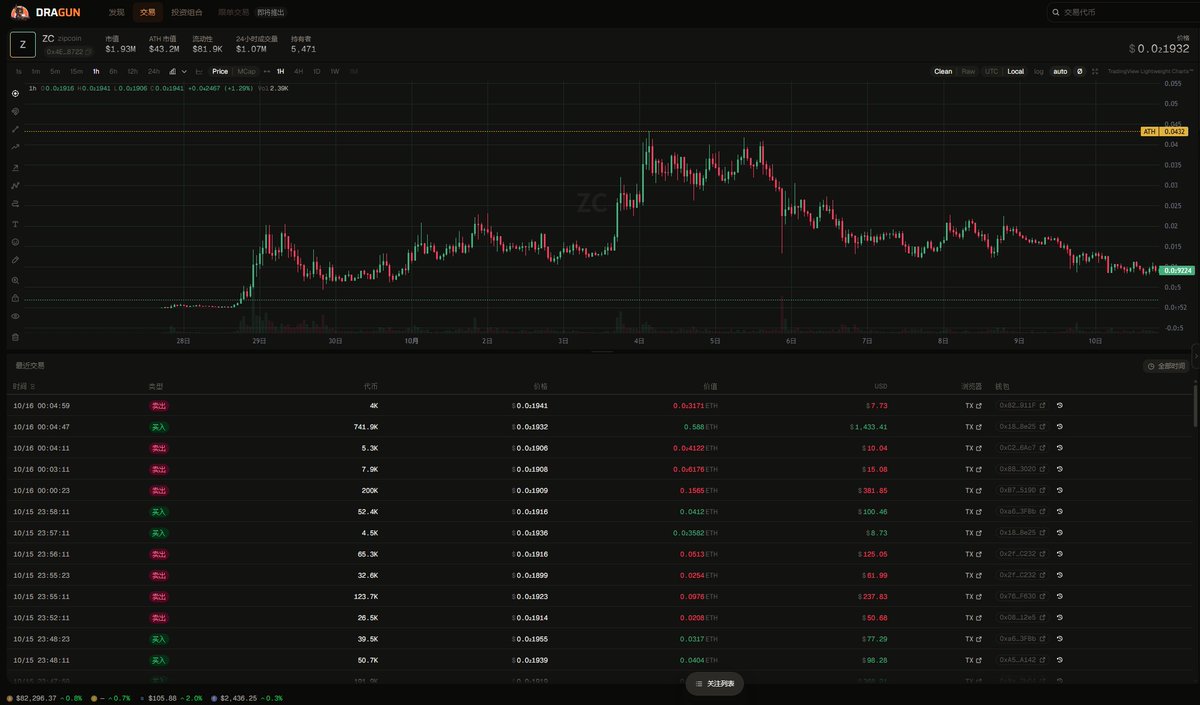Screen dimensions: 1200x705
Task: Open the emoji sticker tool
Action: click(x=15, y=242)
